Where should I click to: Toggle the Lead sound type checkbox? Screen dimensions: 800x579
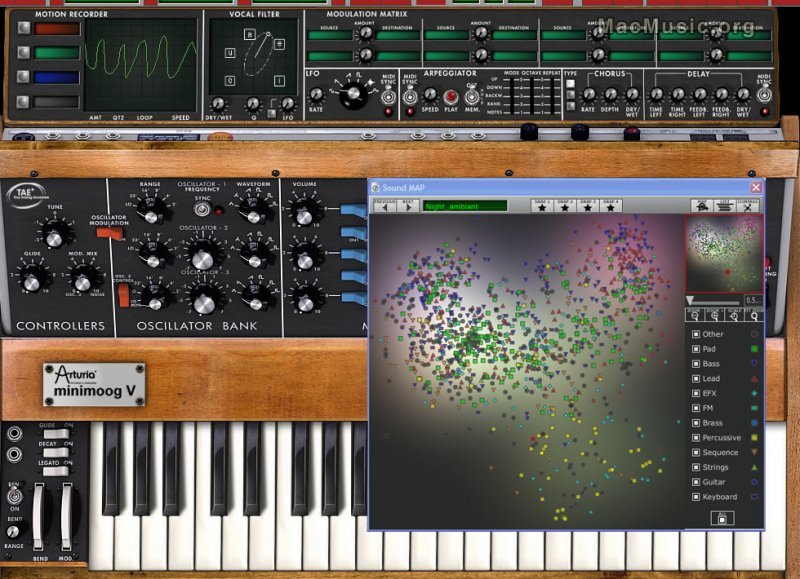pyautogui.click(x=695, y=379)
